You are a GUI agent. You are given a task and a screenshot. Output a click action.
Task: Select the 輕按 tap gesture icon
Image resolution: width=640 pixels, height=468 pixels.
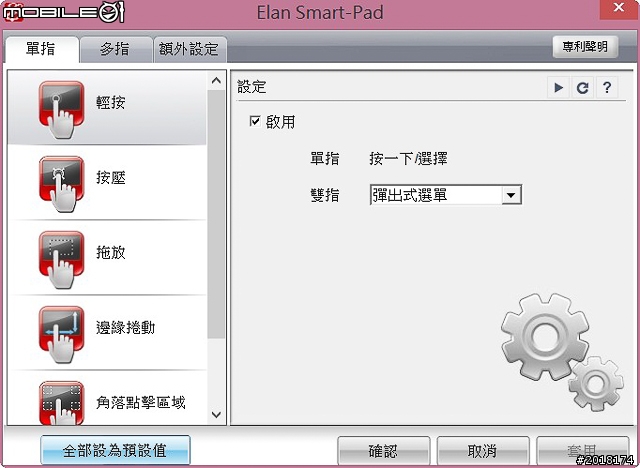62,109
